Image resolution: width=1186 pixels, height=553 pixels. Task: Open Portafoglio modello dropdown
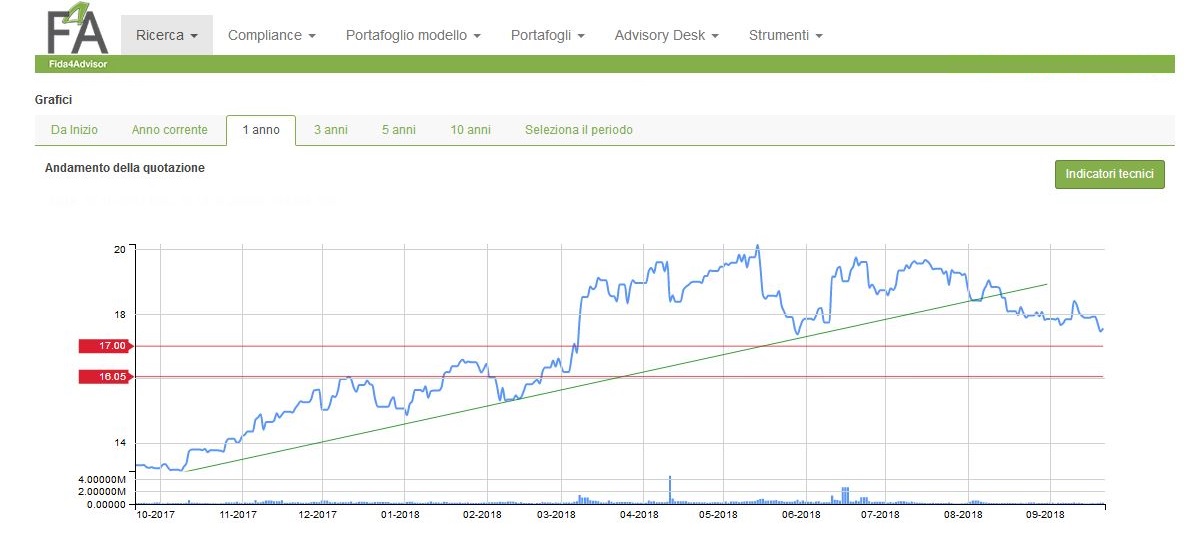(x=413, y=35)
